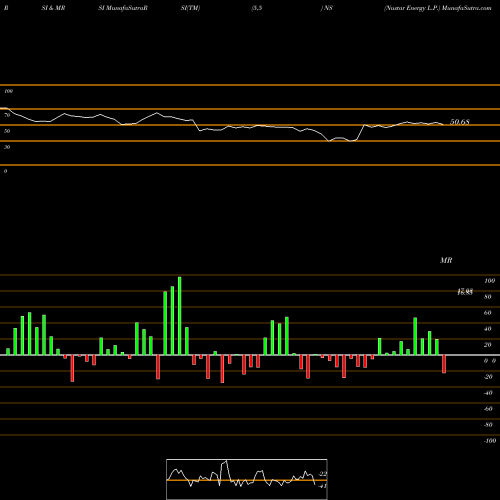Click the -41 value in mini chart
Viewport: 500px width, 500px height.
click(323, 486)
